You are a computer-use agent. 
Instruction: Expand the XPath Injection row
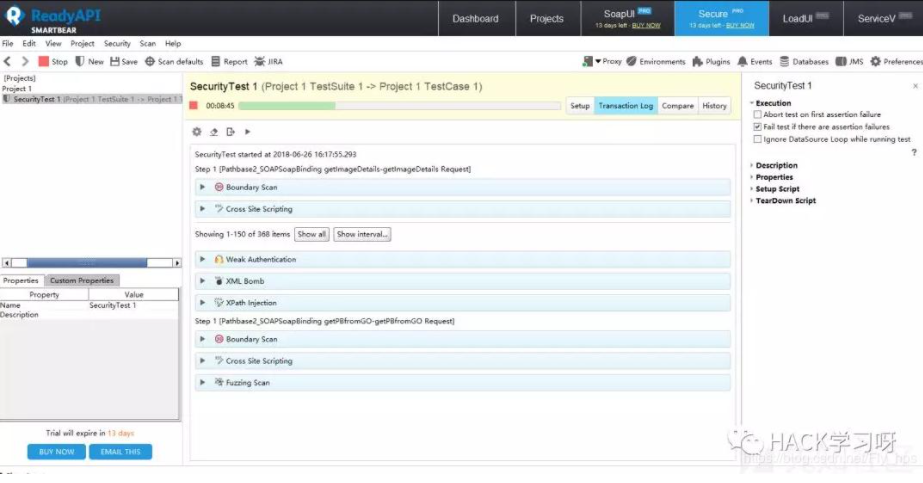tap(202, 302)
